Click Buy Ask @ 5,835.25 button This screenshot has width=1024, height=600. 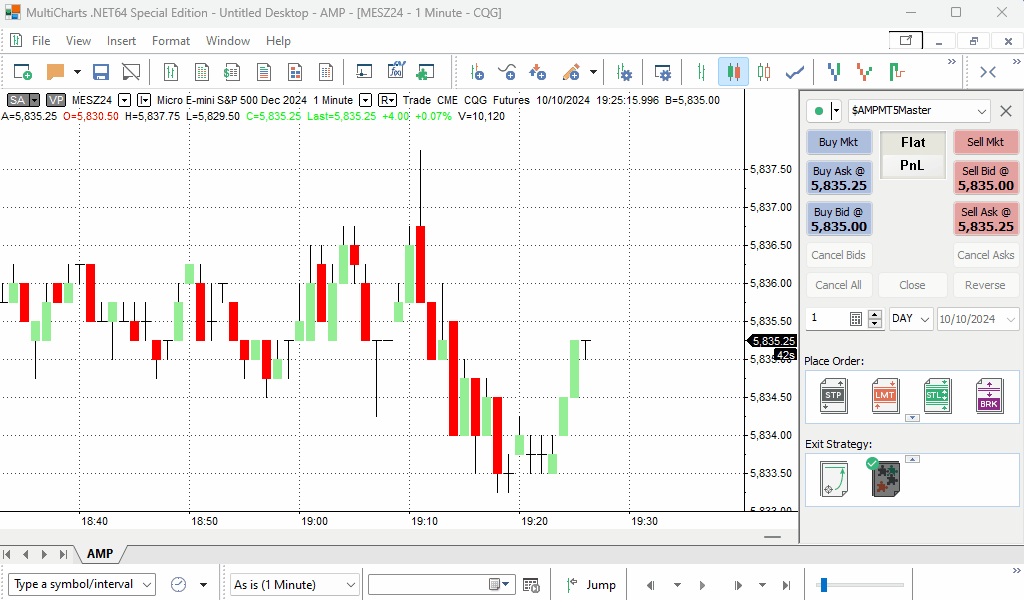[x=839, y=178]
